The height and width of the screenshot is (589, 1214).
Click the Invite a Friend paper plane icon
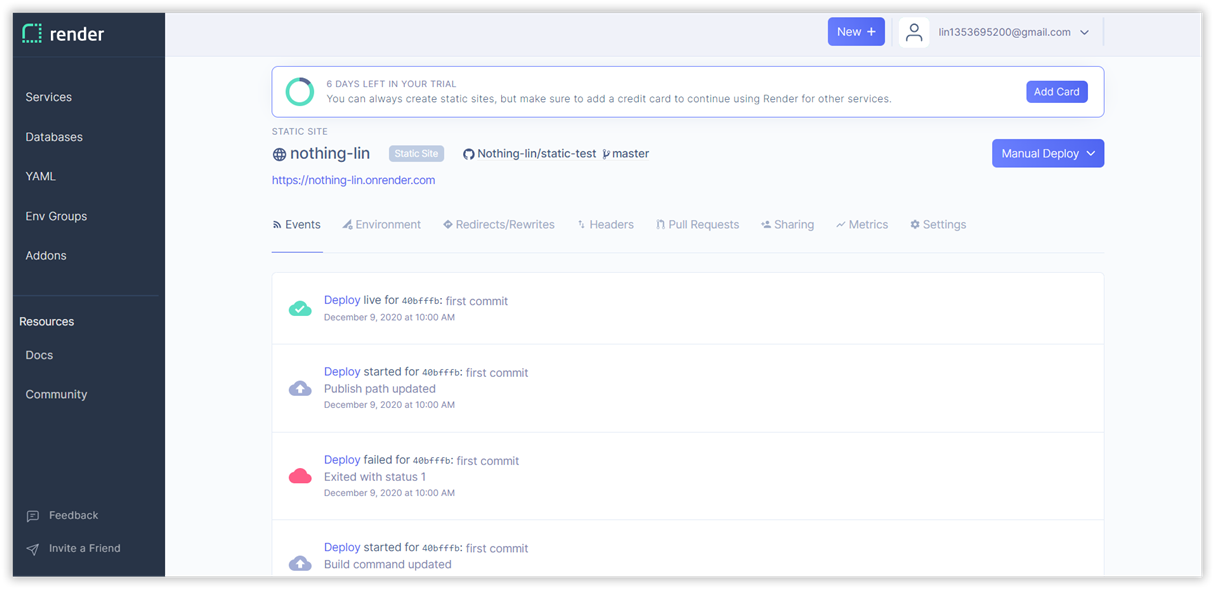[33, 549]
